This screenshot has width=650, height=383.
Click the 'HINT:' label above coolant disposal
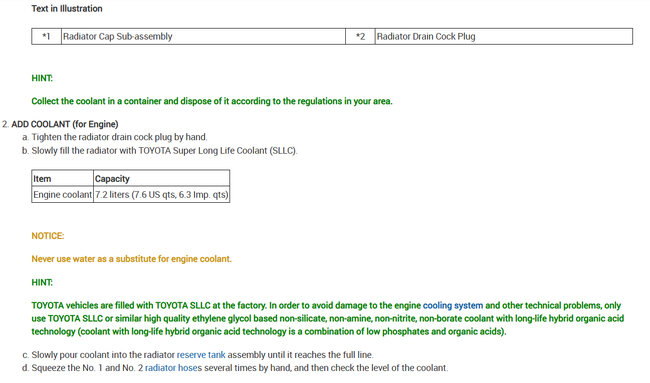point(42,78)
